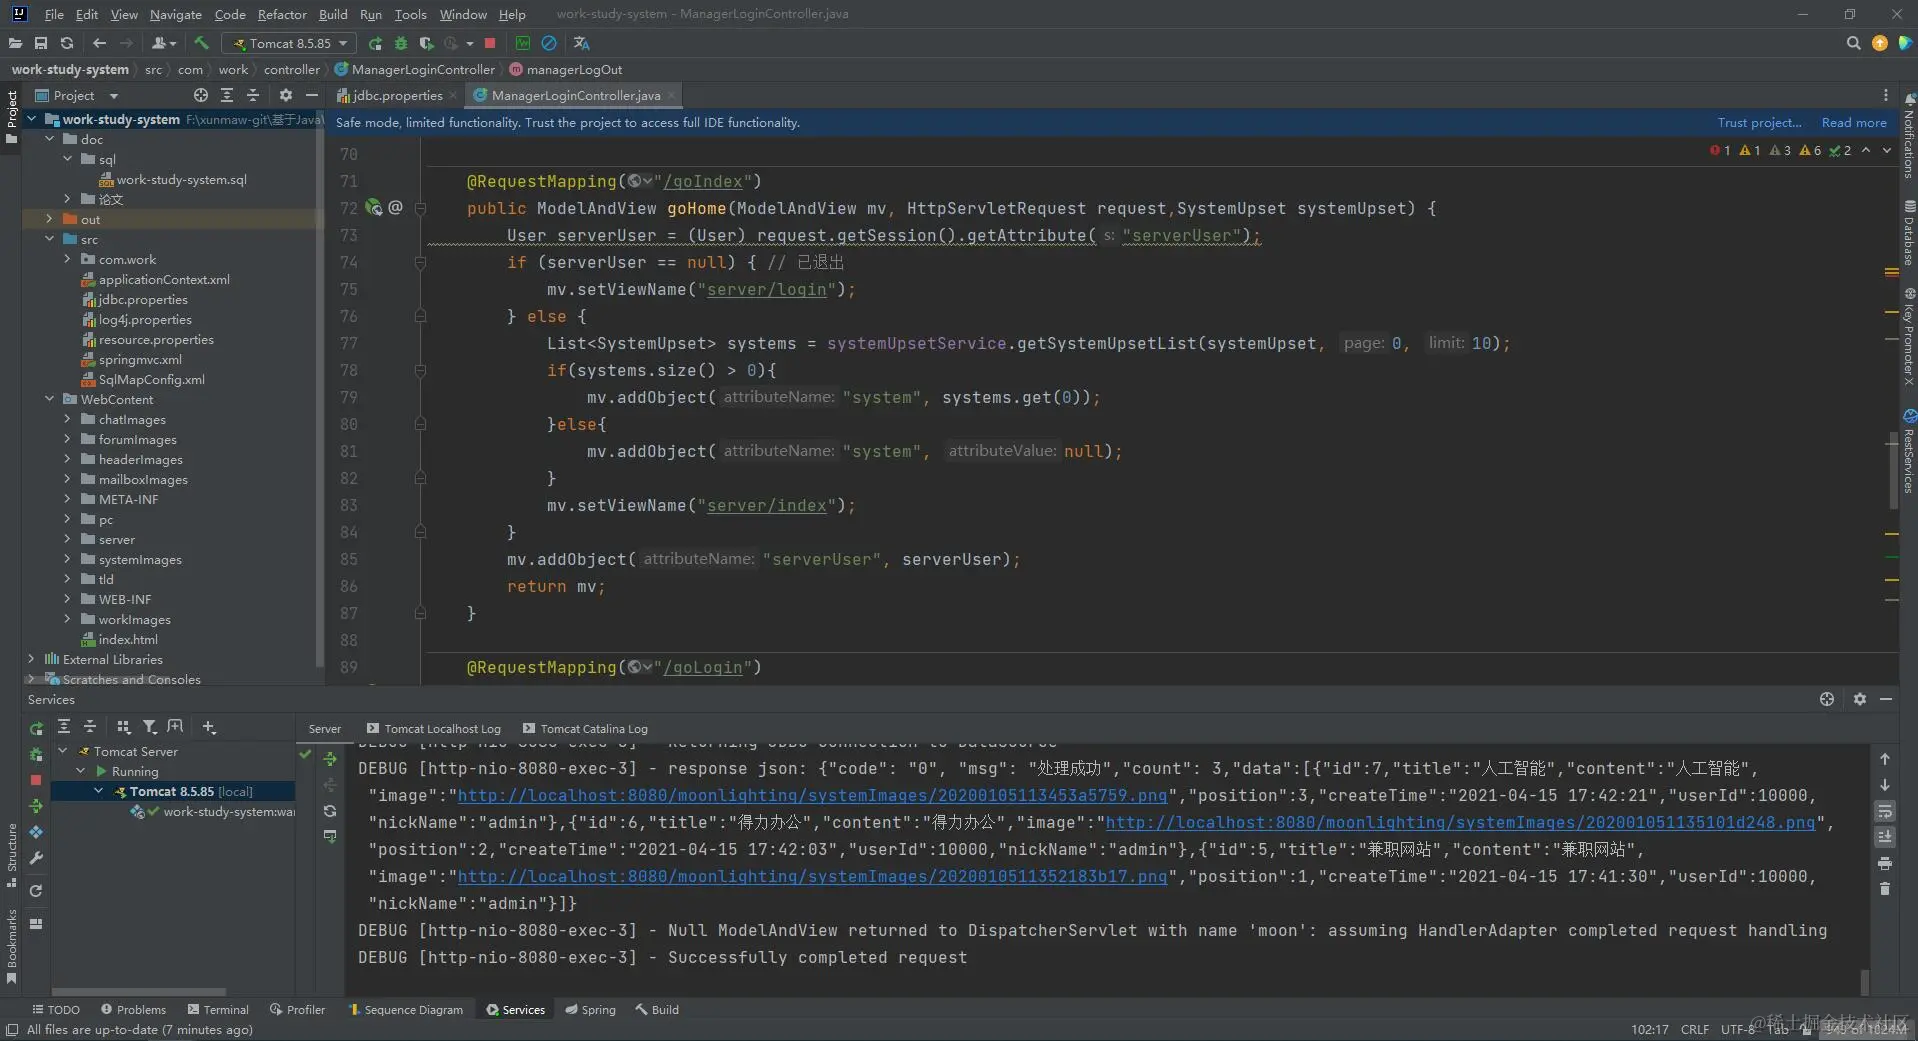Jump to previous console entry with the up arrow
The width and height of the screenshot is (1918, 1041).
[x=1885, y=759]
